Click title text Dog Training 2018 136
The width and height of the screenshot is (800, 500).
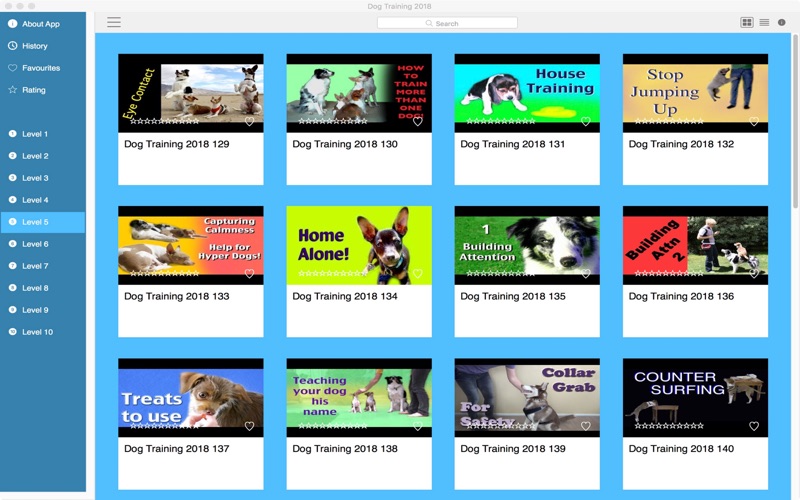(x=681, y=296)
